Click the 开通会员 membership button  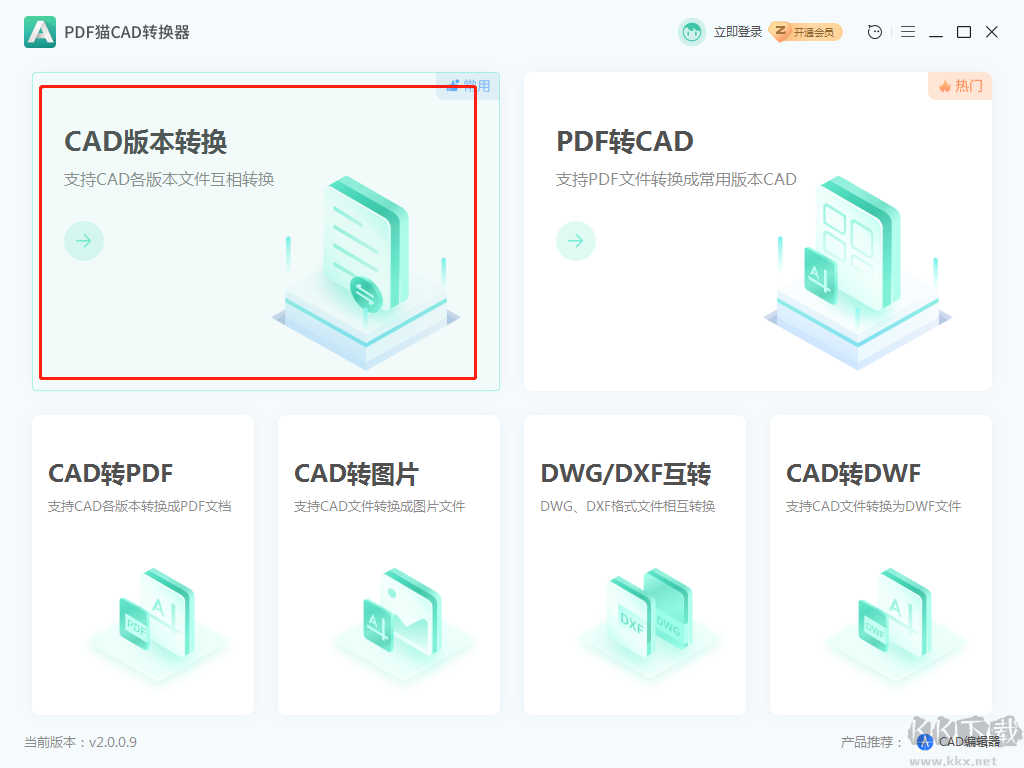click(x=807, y=32)
